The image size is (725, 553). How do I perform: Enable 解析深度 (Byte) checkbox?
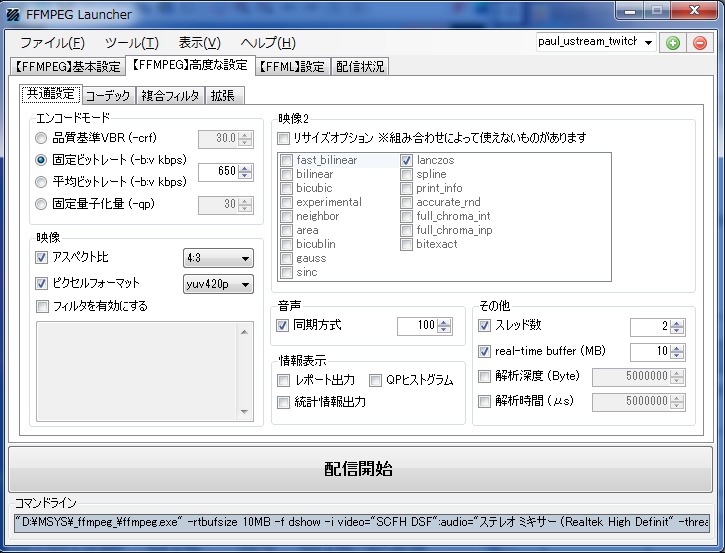click(x=484, y=376)
